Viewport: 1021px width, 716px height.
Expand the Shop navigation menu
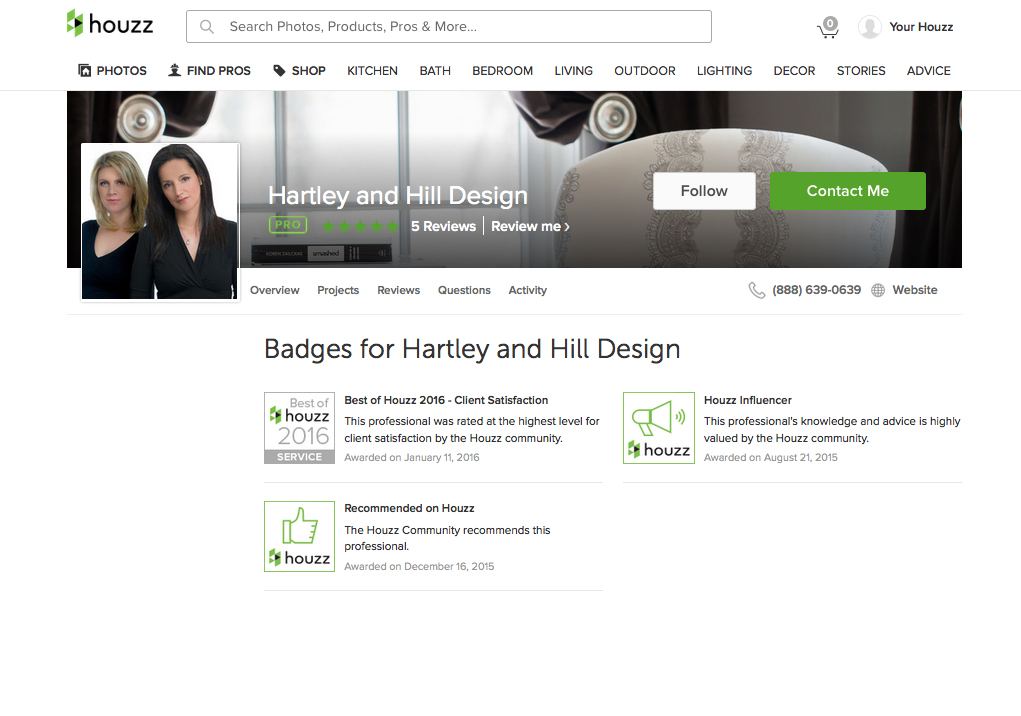coord(299,71)
